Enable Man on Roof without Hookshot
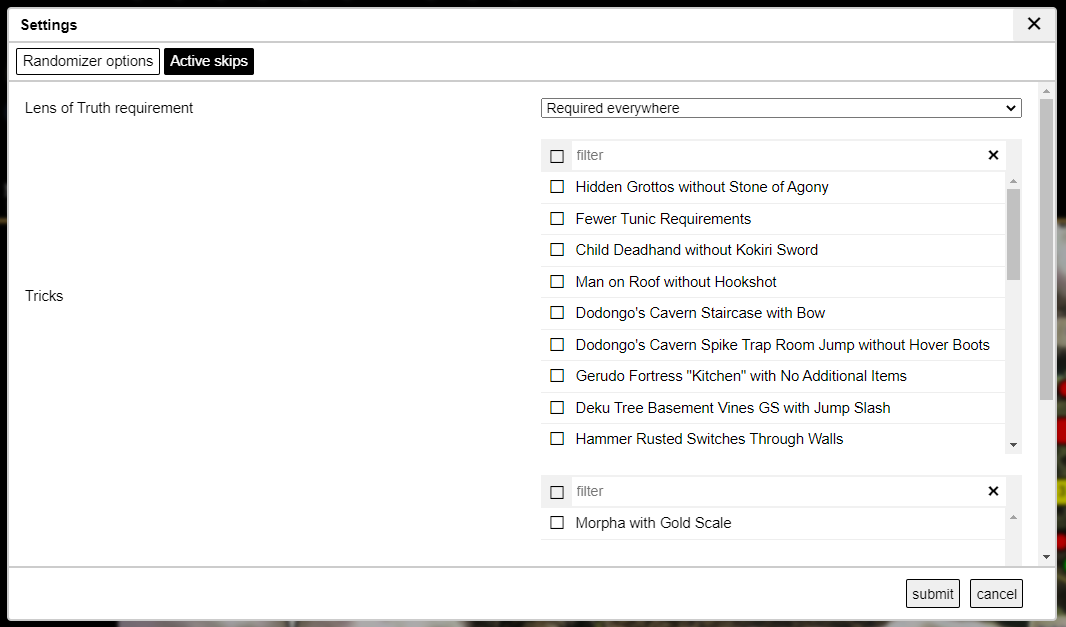Screen dimensions: 1066x627 coord(557,282)
